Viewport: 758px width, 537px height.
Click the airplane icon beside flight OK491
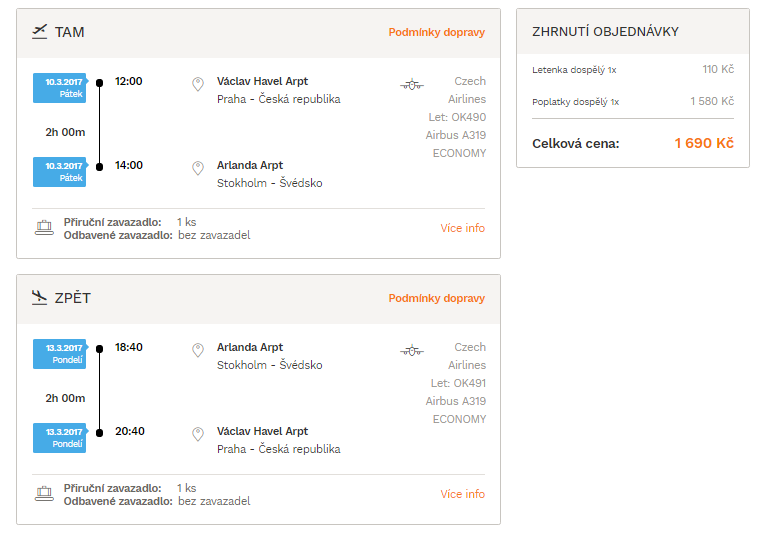412,351
